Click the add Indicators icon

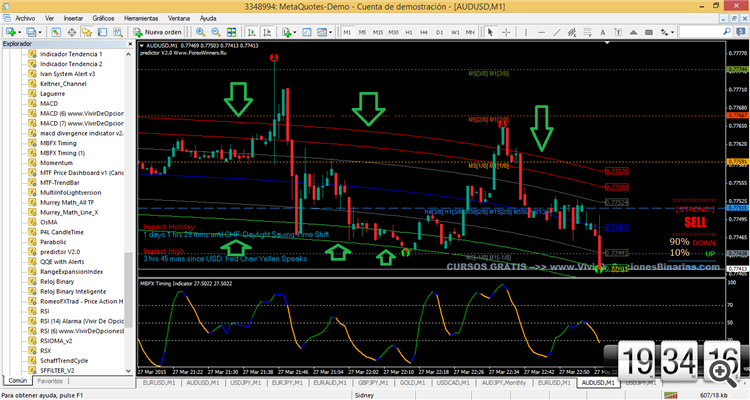pyautogui.click(x=287, y=32)
